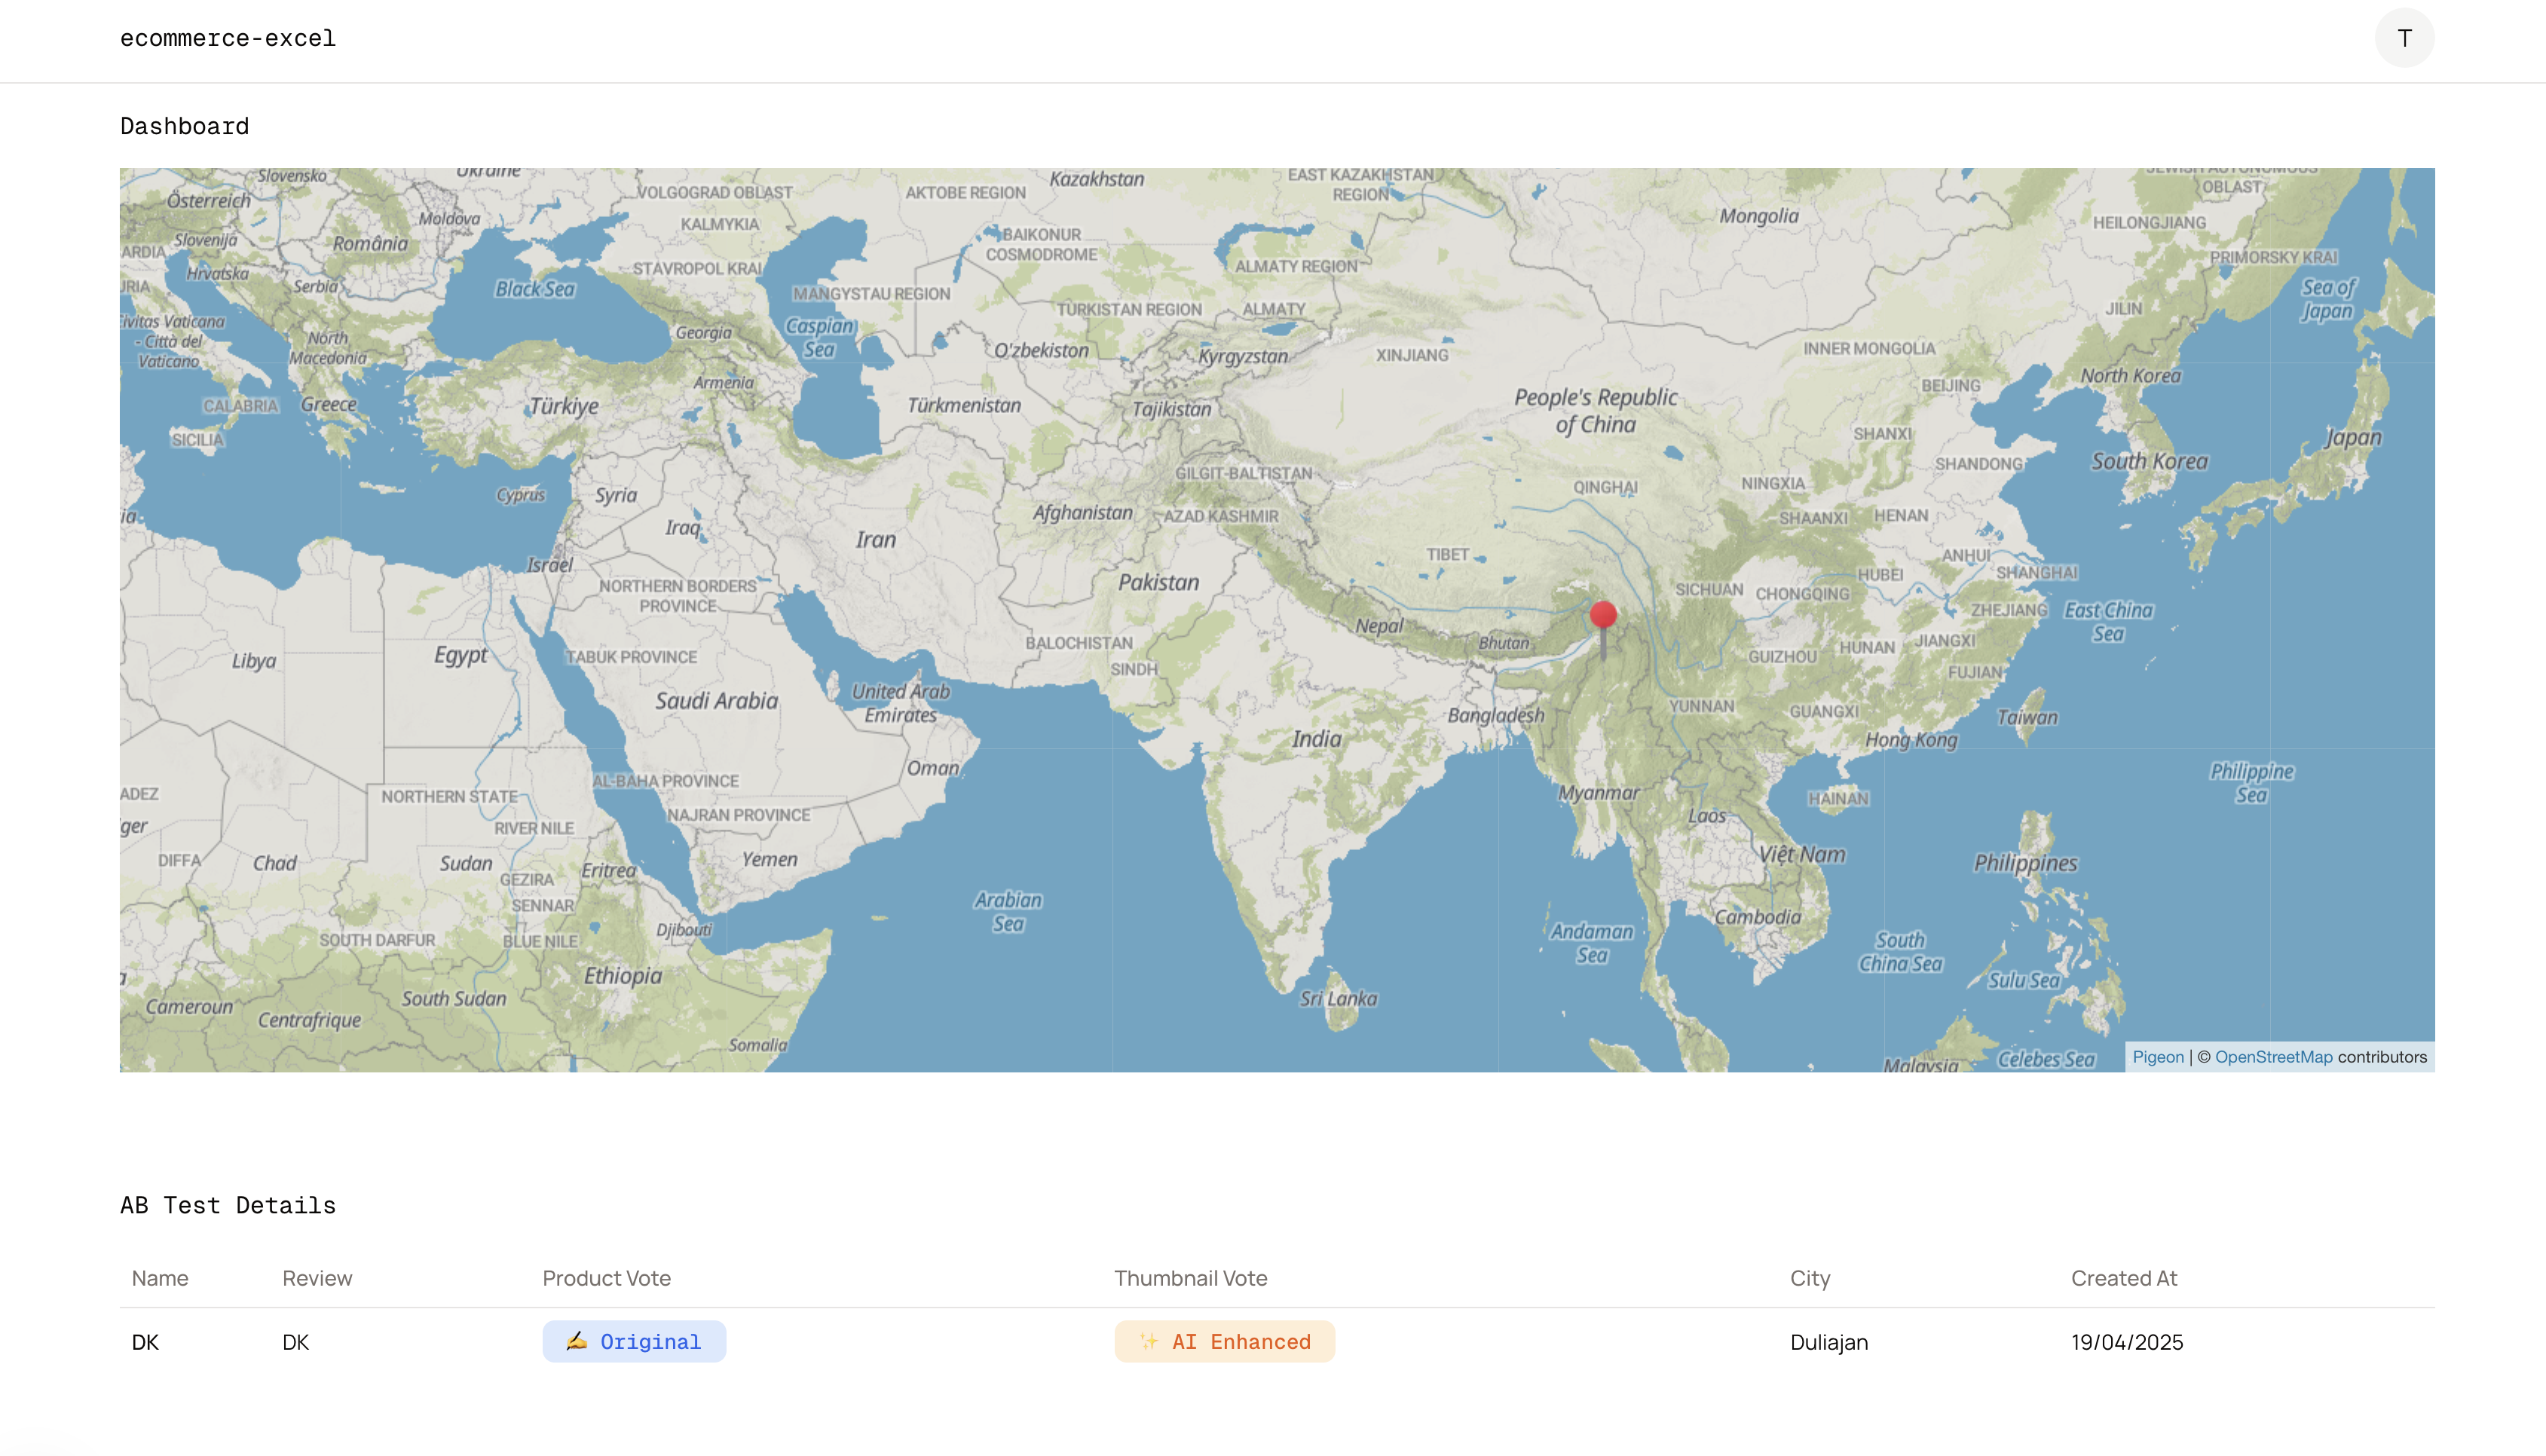Click the Created At column header

[2123, 1278]
